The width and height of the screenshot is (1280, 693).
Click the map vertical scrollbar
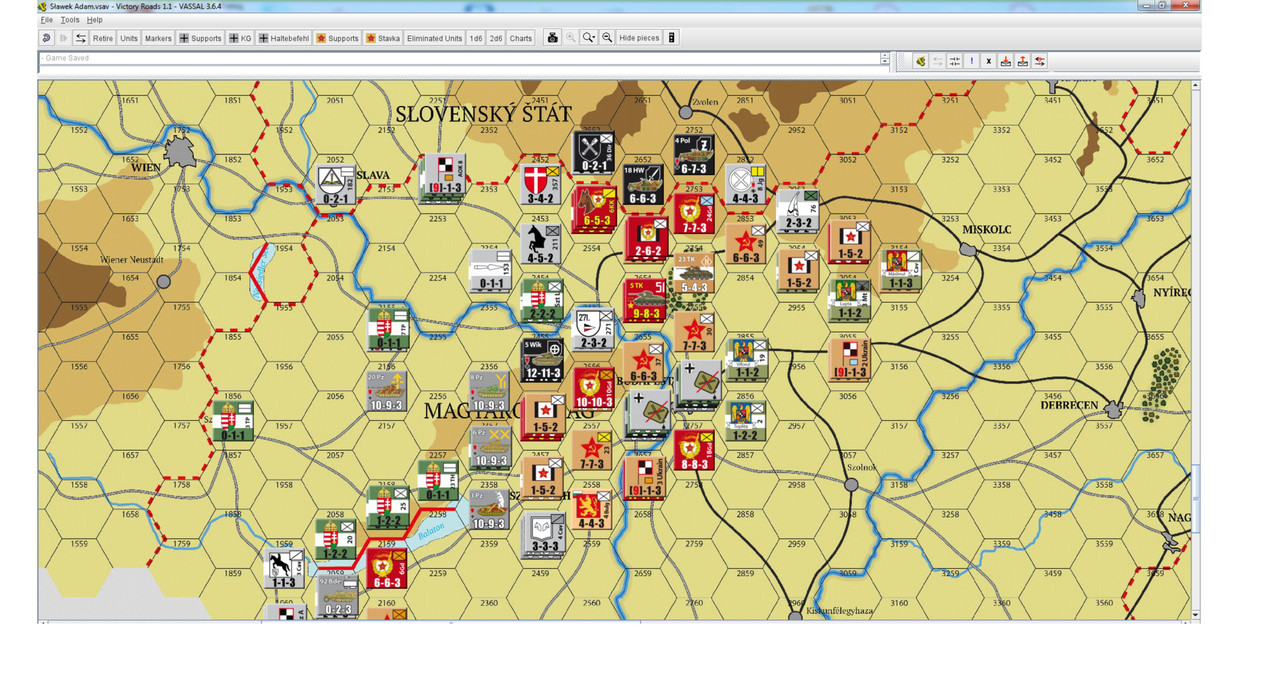1196,350
